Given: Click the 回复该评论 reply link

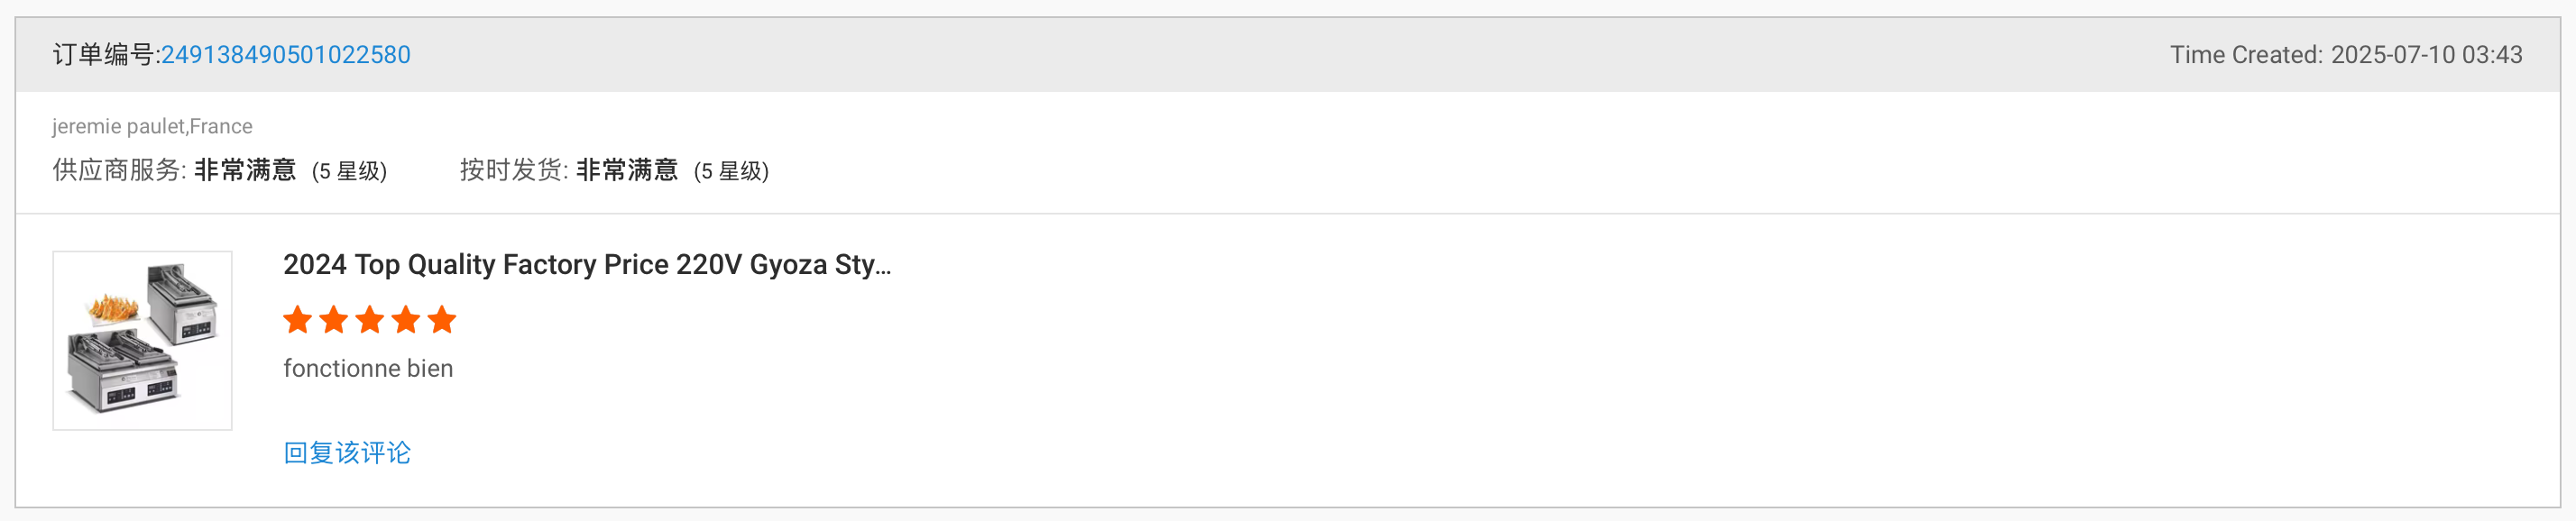Looking at the screenshot, I should click(347, 453).
